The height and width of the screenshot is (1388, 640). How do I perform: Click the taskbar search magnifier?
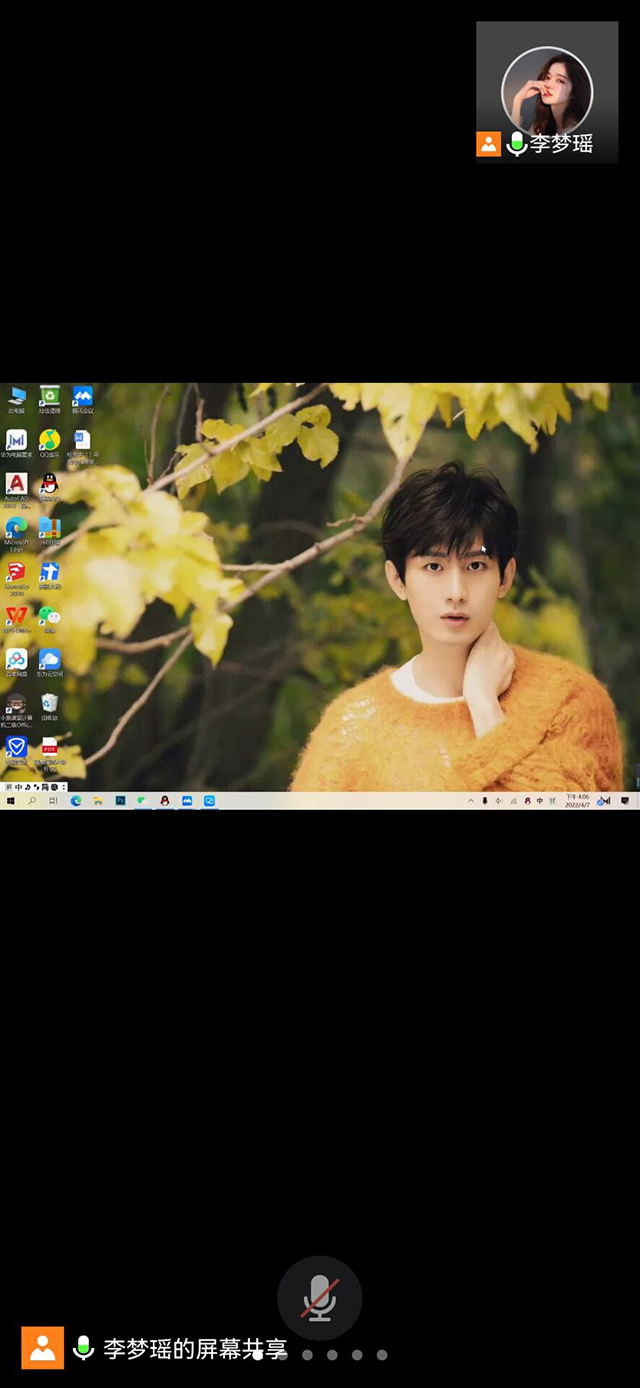pyautogui.click(x=32, y=801)
